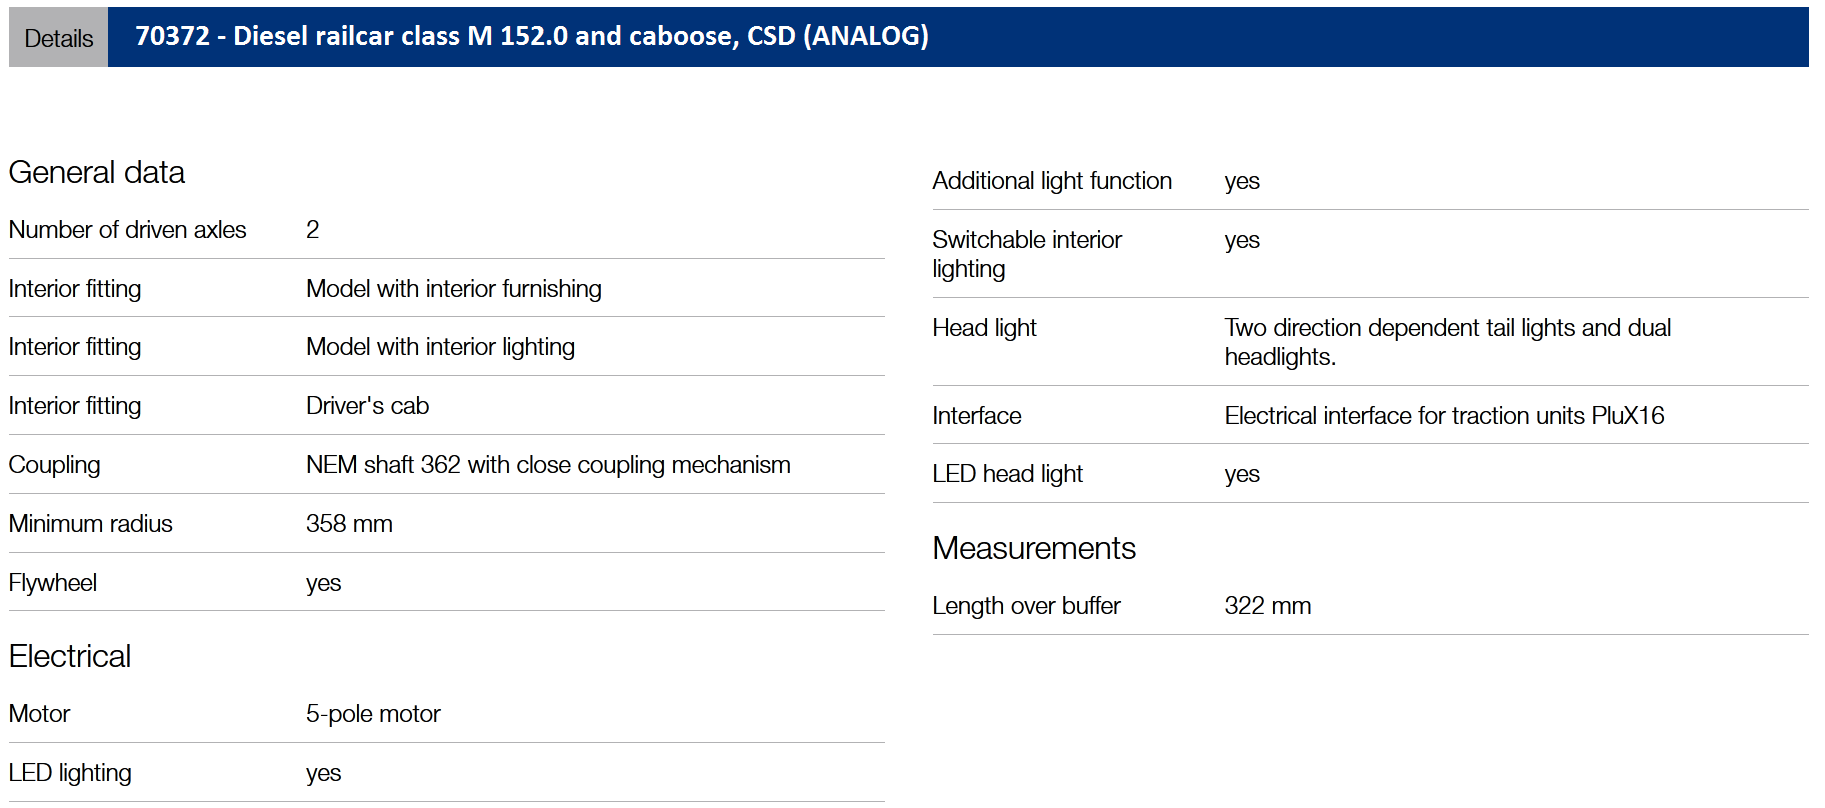
Task: Click the LED lighting label
Action: click(x=70, y=773)
